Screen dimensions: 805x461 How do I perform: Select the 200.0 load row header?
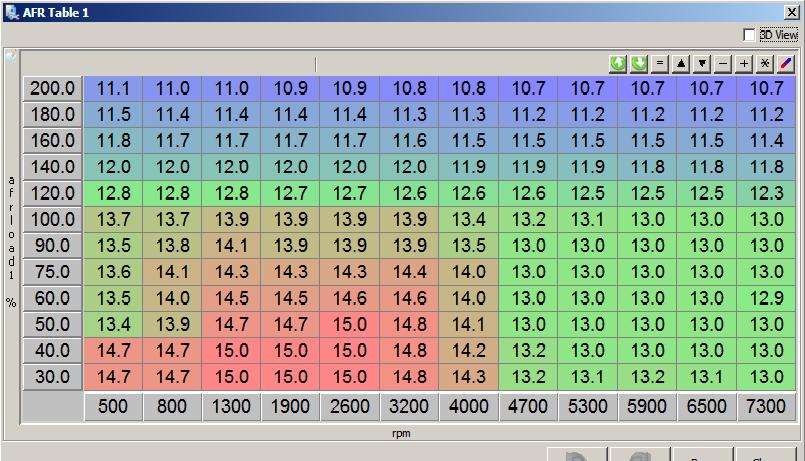52,88
